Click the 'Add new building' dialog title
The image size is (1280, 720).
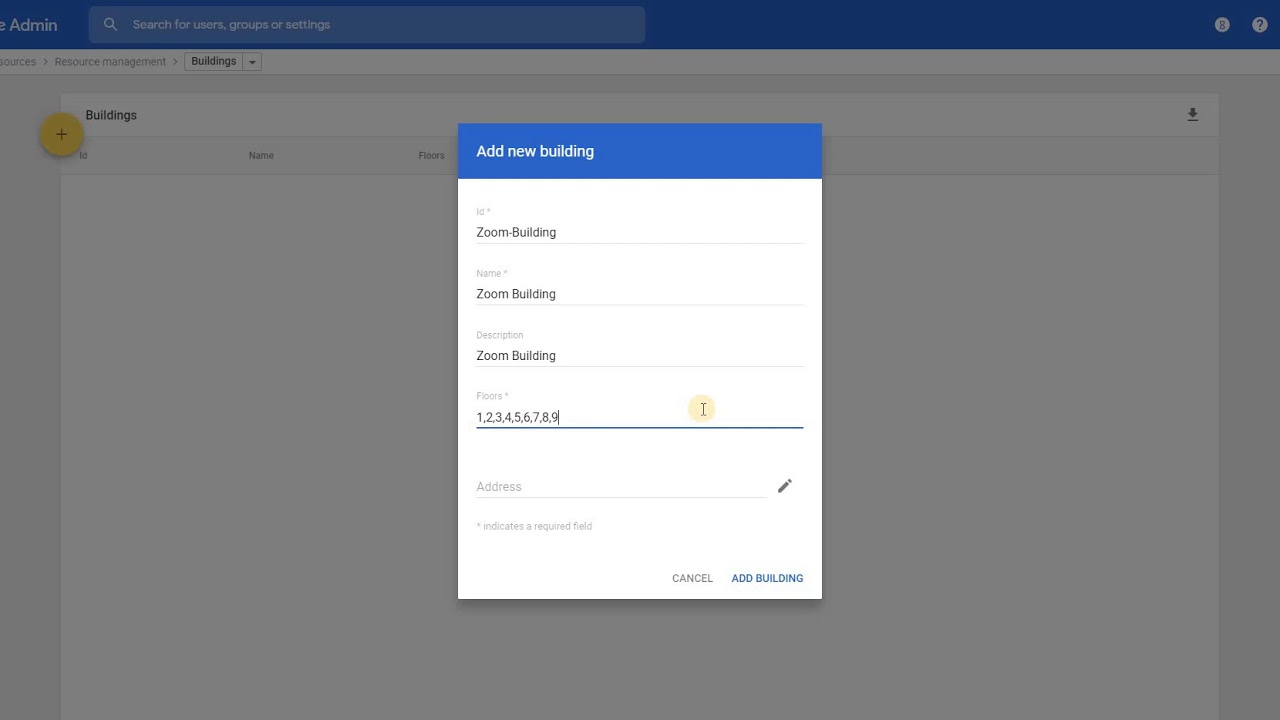tap(535, 151)
